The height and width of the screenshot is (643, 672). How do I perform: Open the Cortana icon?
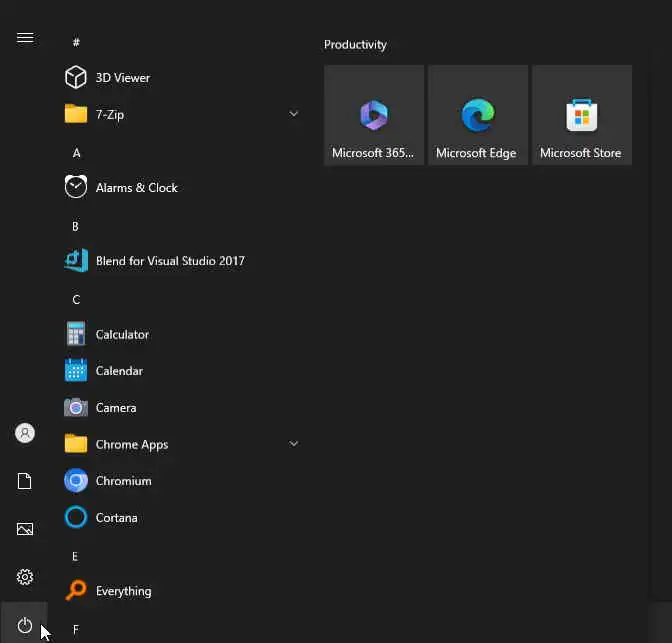(x=76, y=517)
